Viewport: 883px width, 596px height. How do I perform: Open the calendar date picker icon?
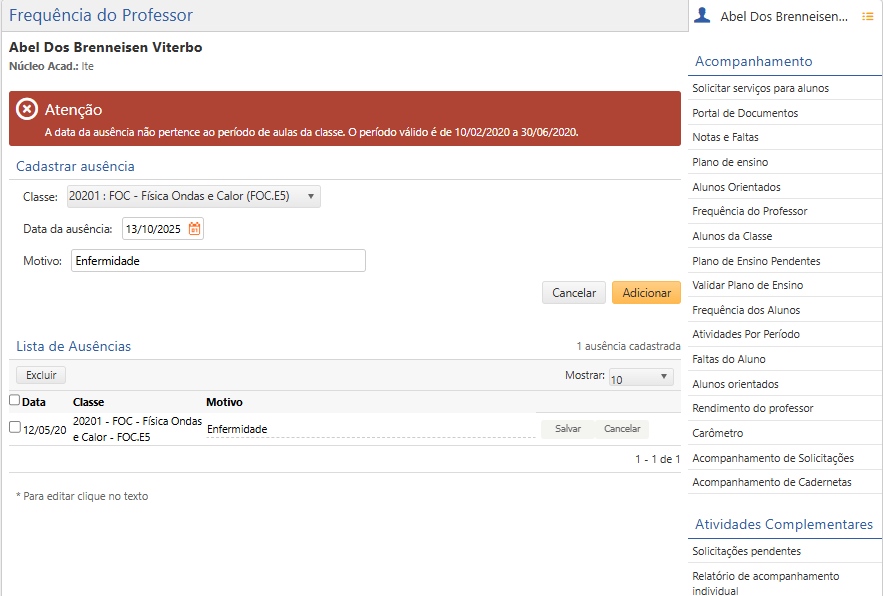tap(194, 229)
